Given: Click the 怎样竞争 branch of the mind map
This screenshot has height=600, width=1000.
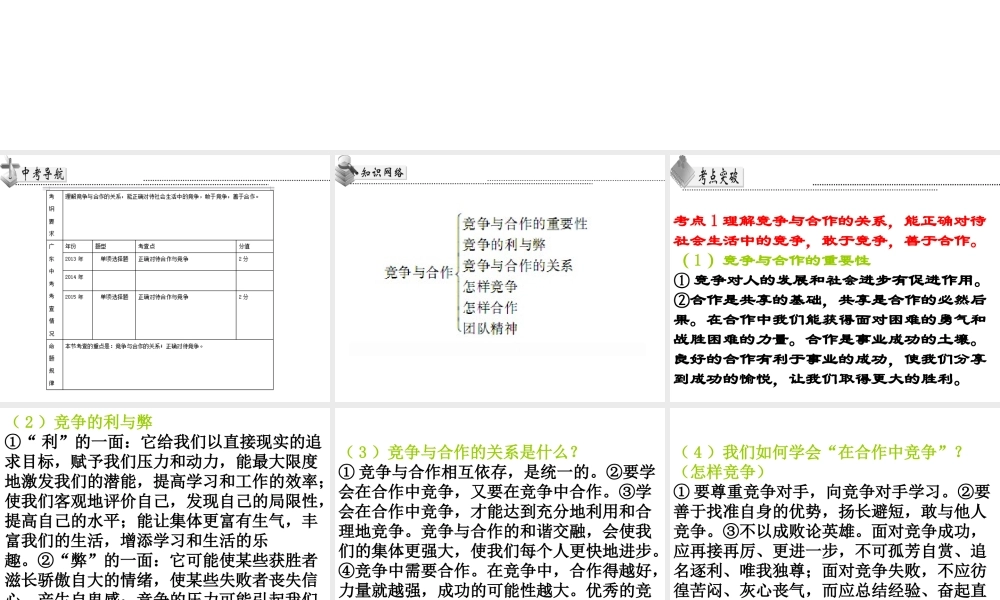Looking at the screenshot, I should (x=490, y=287).
